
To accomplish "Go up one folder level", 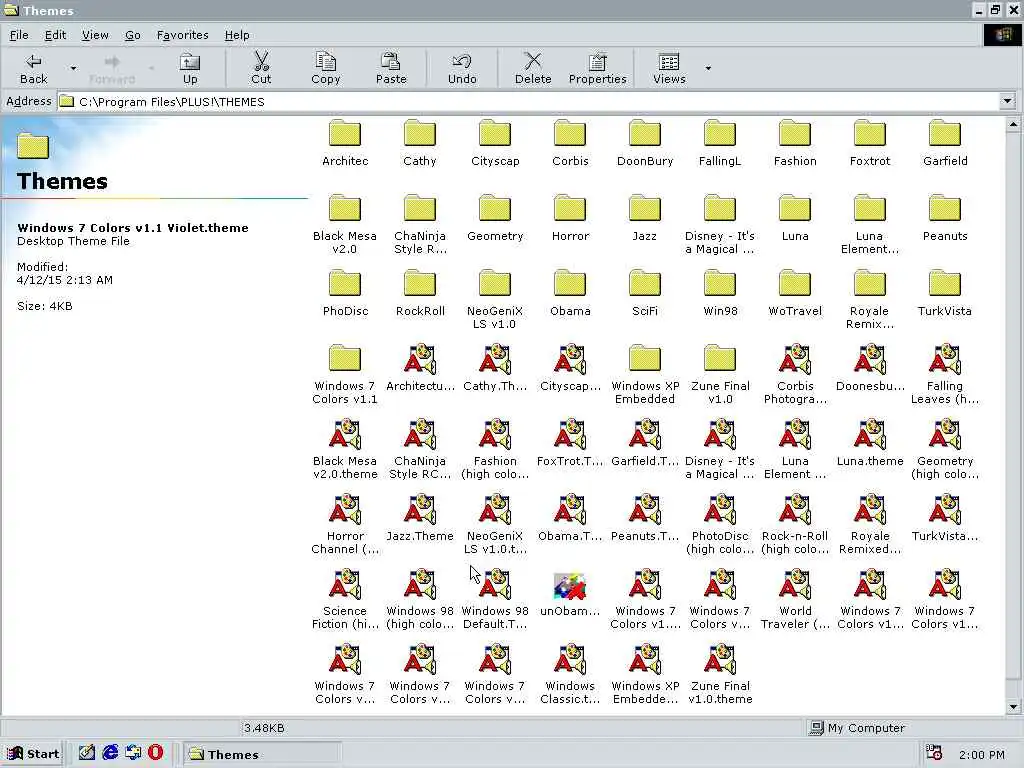I will click(190, 69).
